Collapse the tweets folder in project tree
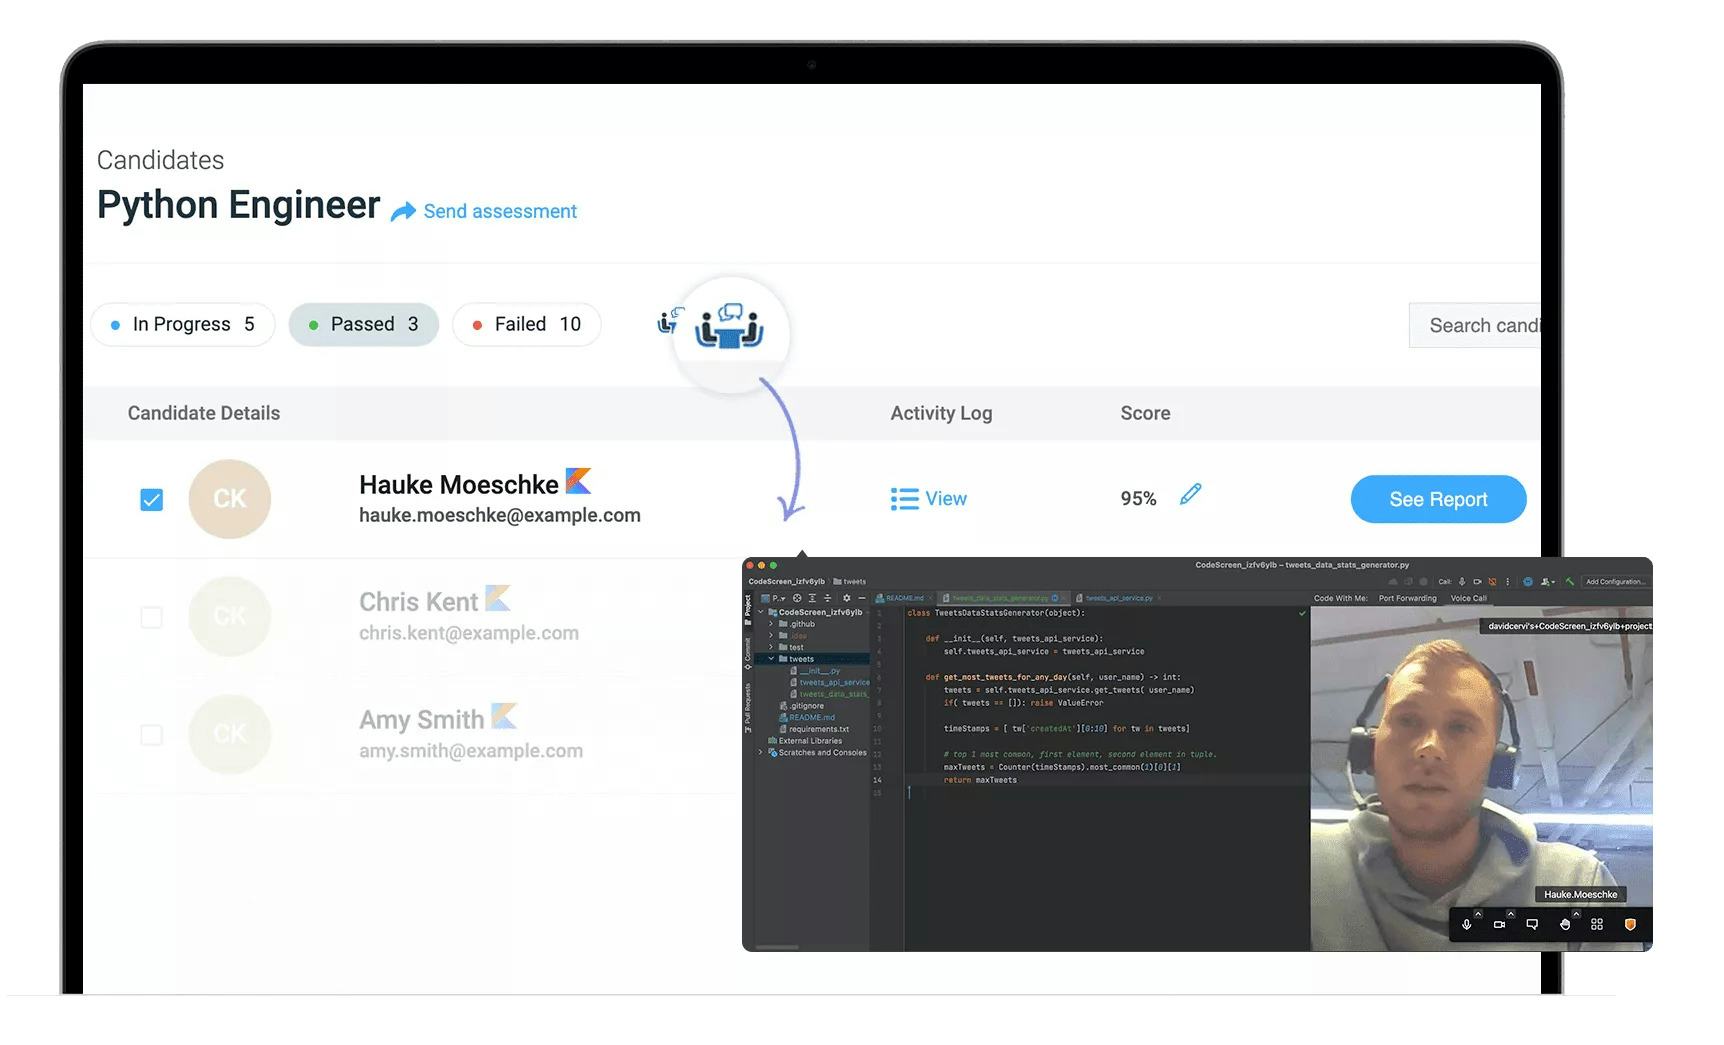 pos(771,659)
